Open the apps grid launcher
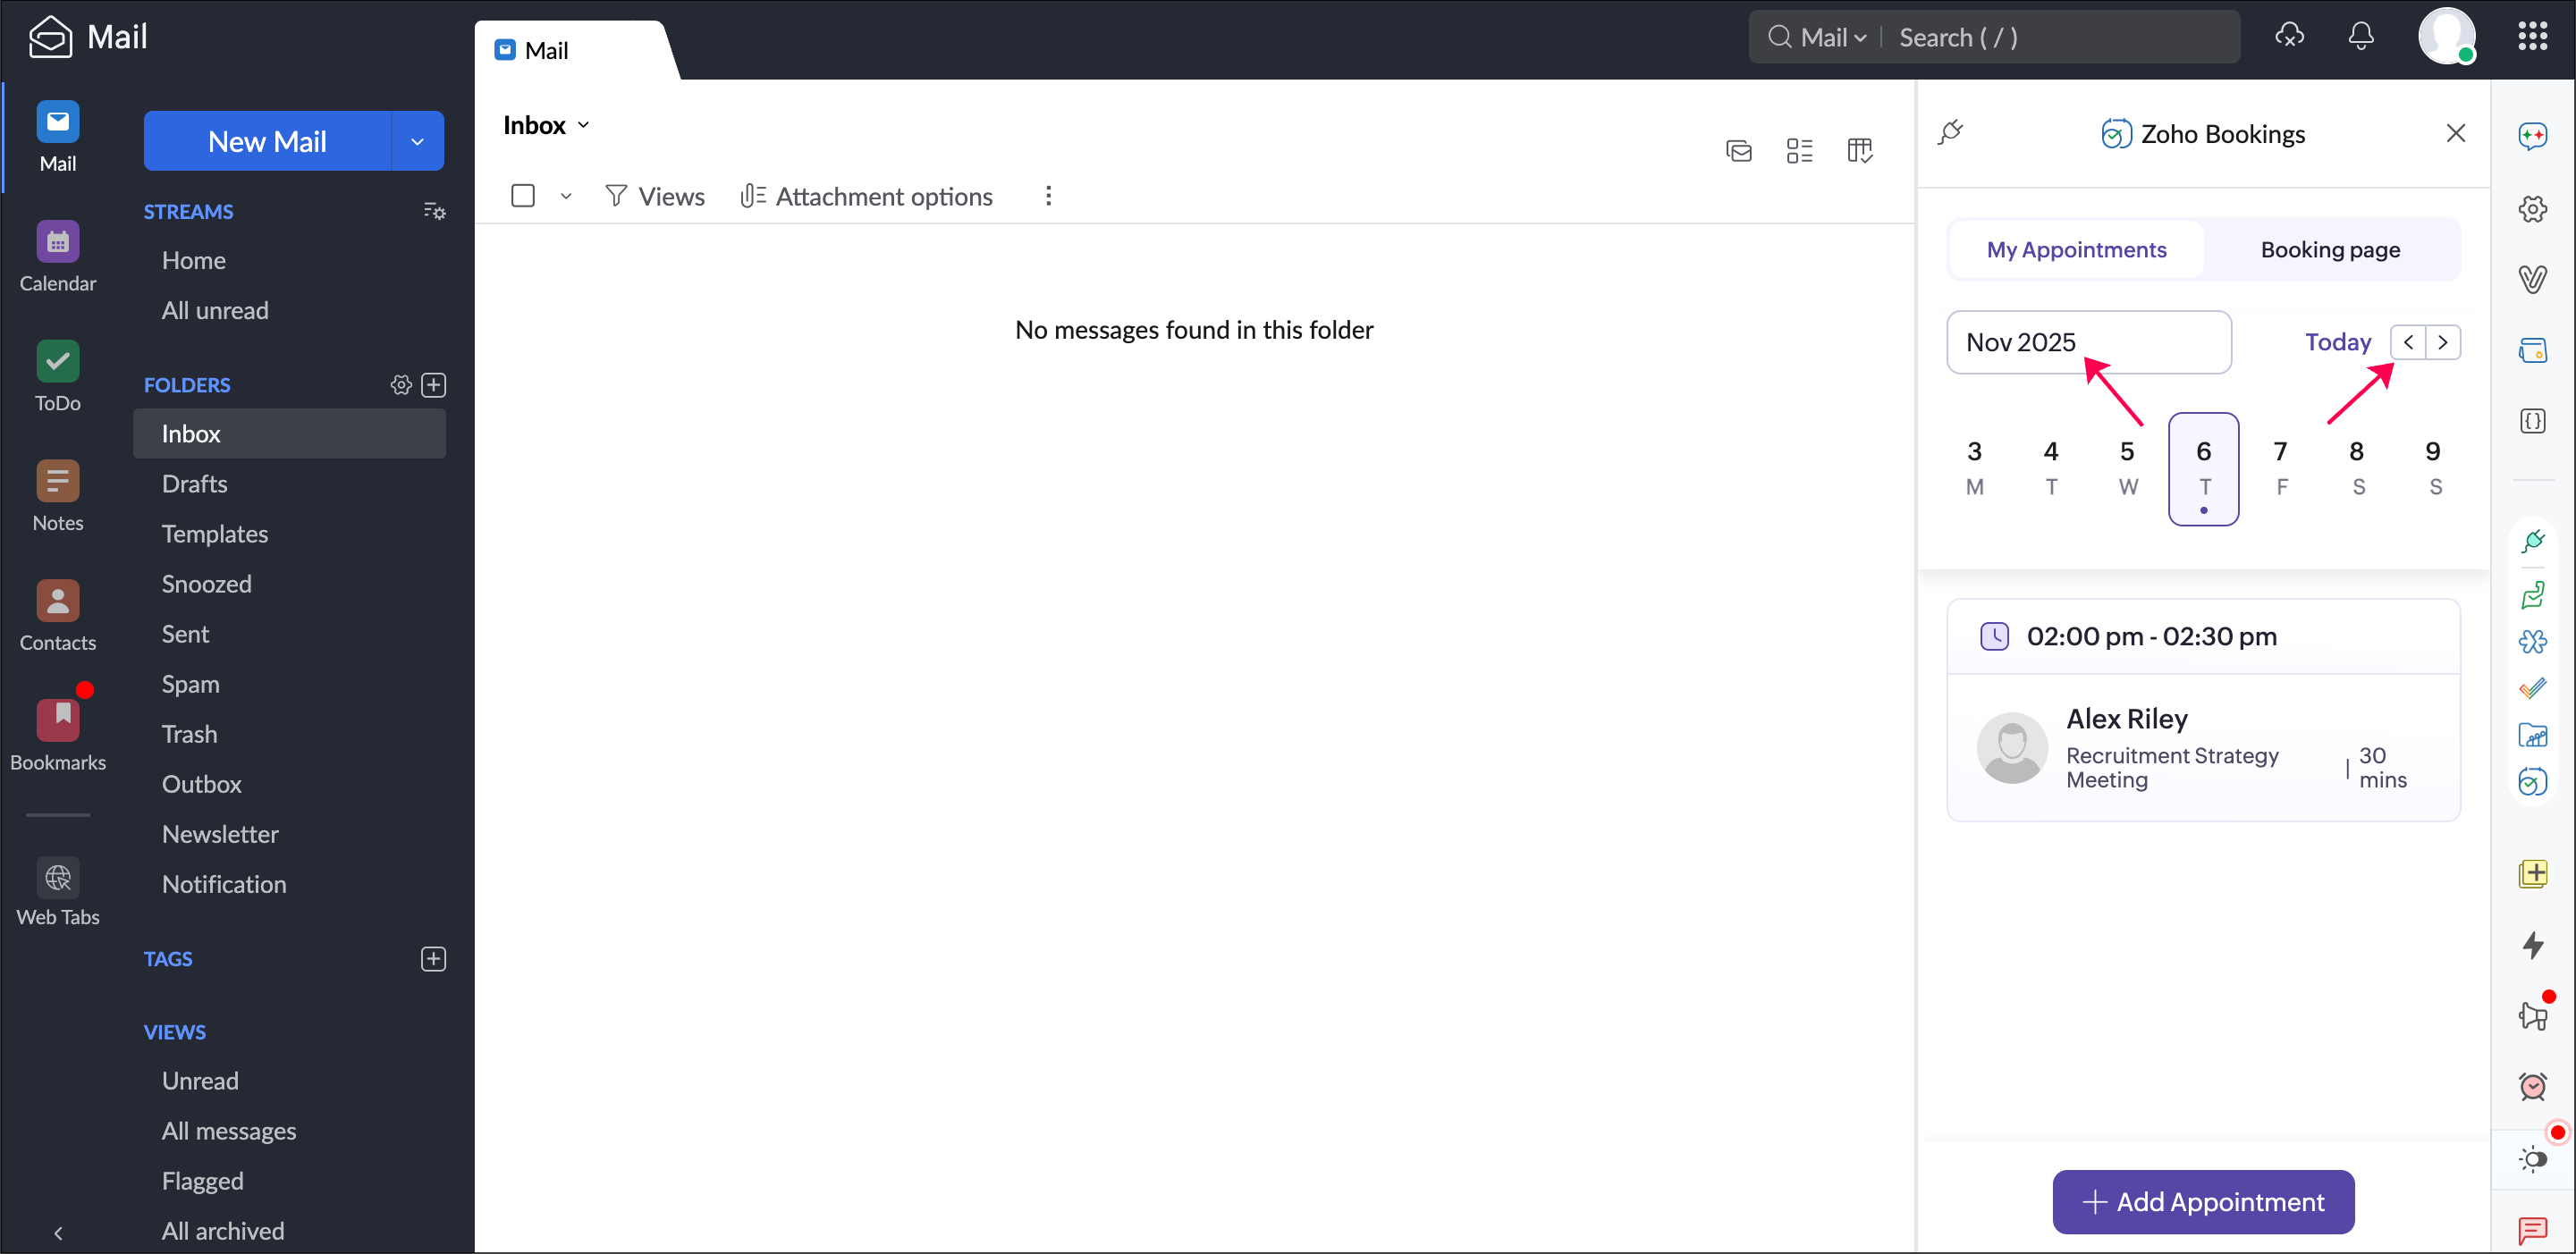The width and height of the screenshot is (2576, 1254). pos(2532,37)
